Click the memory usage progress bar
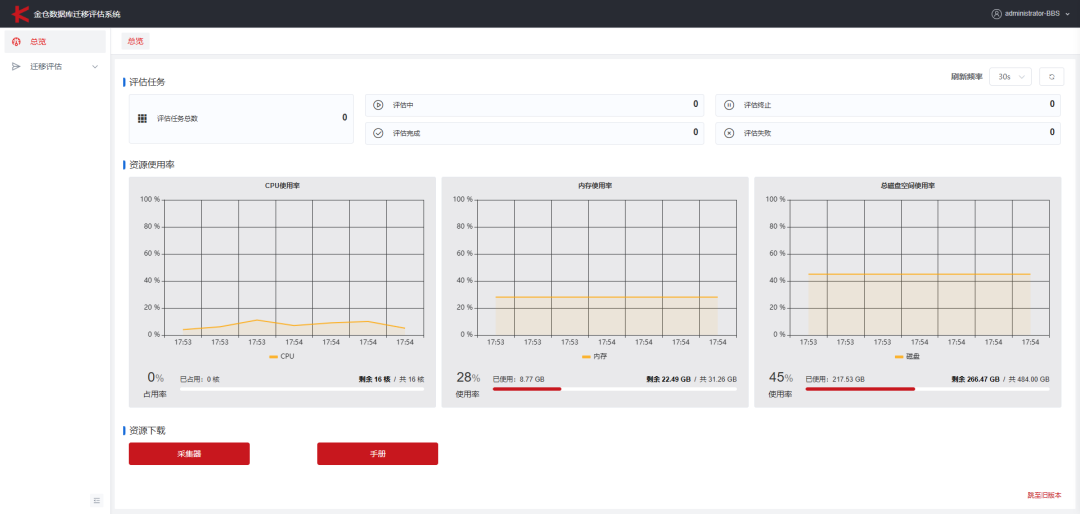 [614, 389]
